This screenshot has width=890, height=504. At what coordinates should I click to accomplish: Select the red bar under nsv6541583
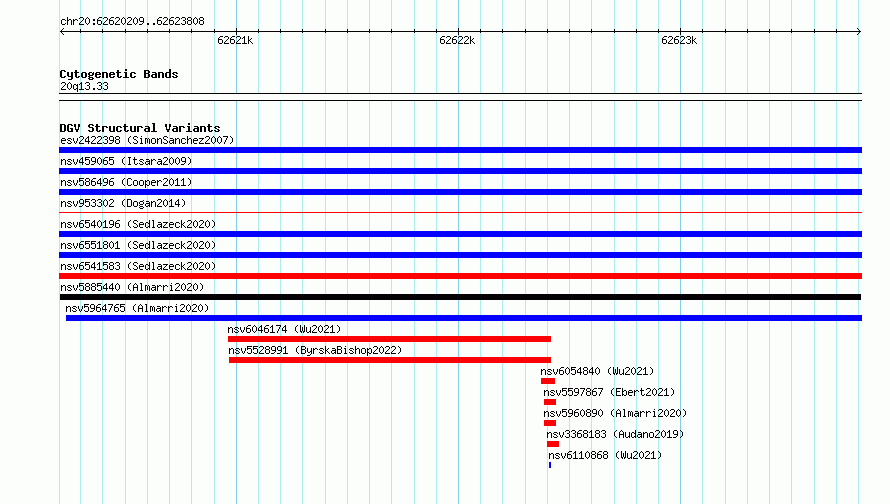(460, 276)
